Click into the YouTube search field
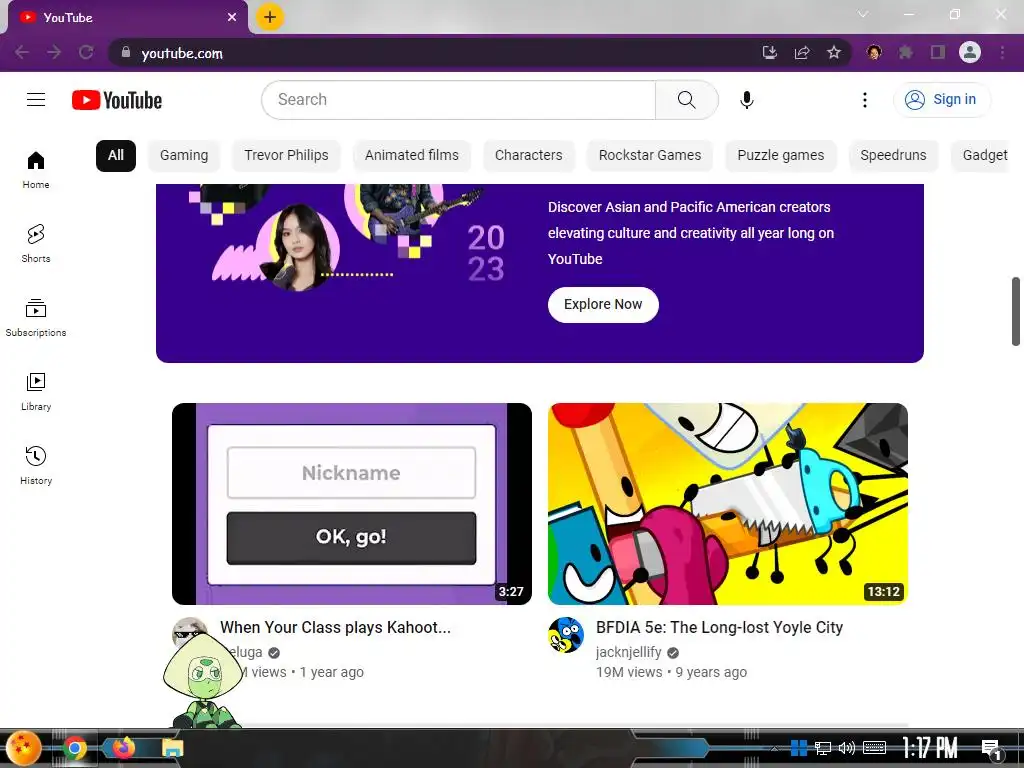 [x=458, y=100]
